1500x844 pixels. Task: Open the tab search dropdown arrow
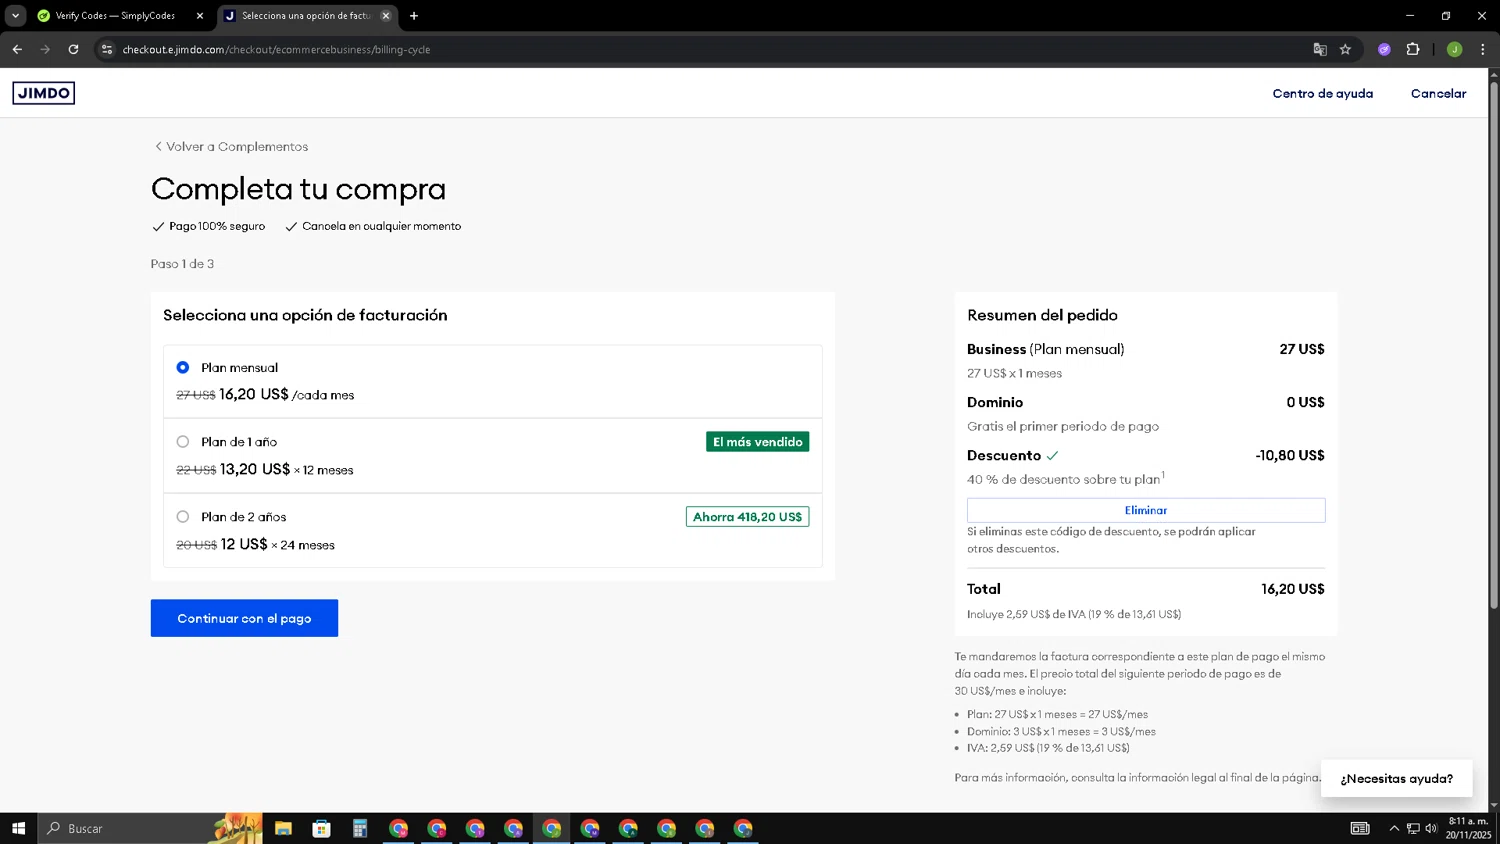pos(15,16)
